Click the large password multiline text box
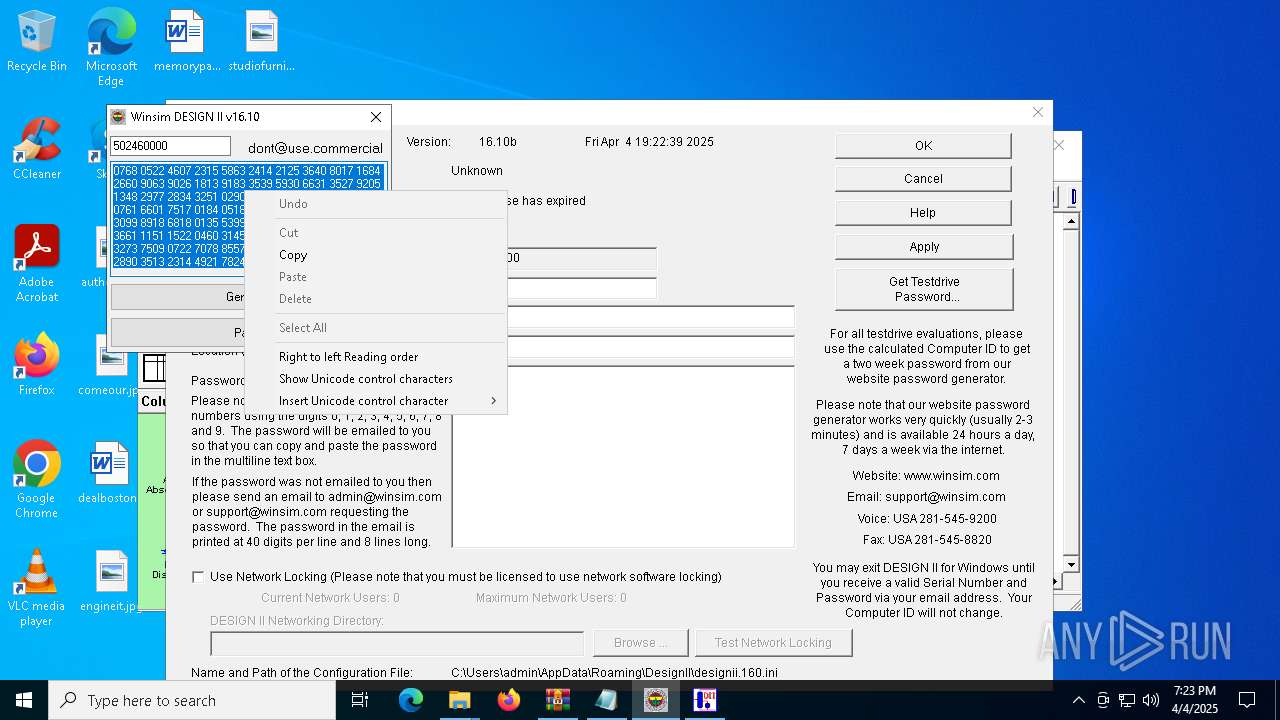Screen dimensions: 1280x720 coord(623,456)
